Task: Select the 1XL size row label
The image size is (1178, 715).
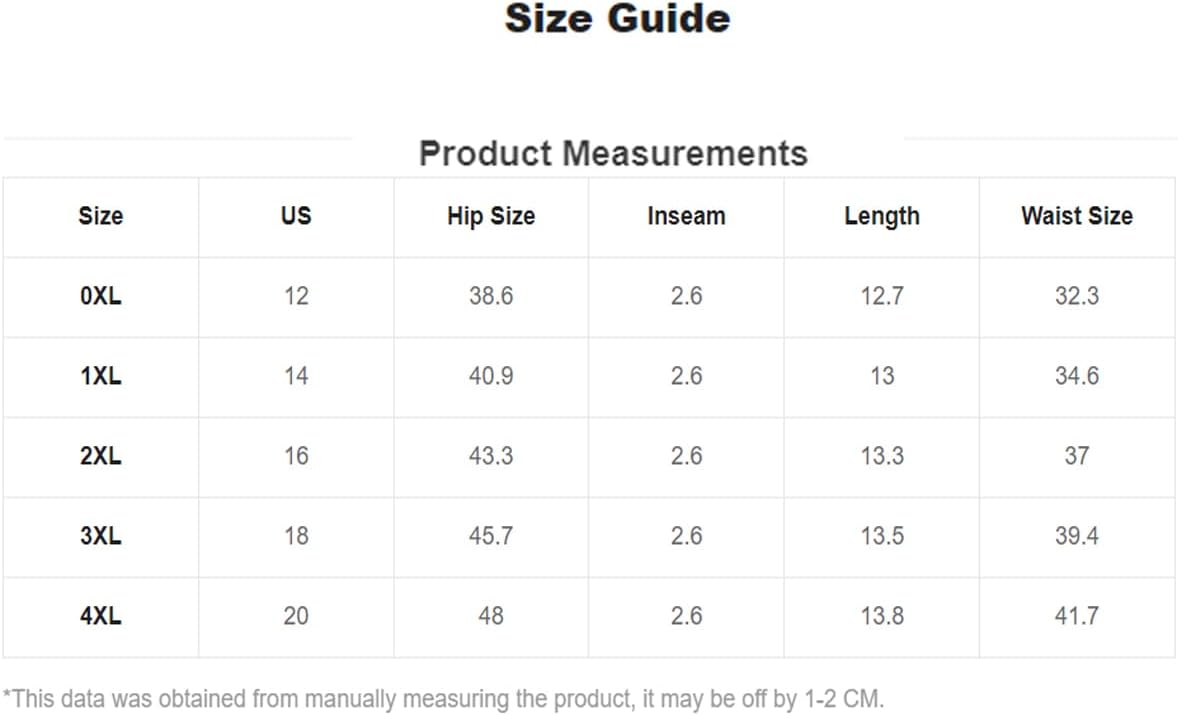Action: click(101, 376)
